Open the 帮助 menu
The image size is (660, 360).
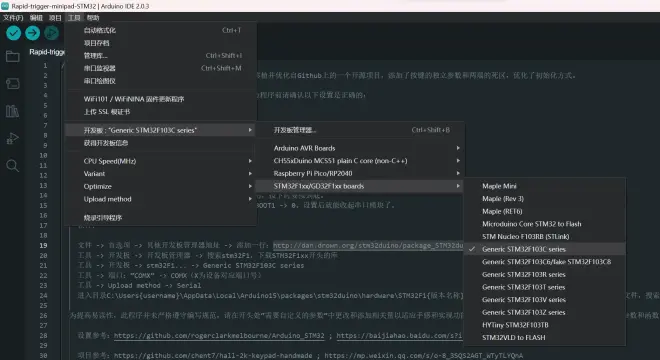(93, 18)
